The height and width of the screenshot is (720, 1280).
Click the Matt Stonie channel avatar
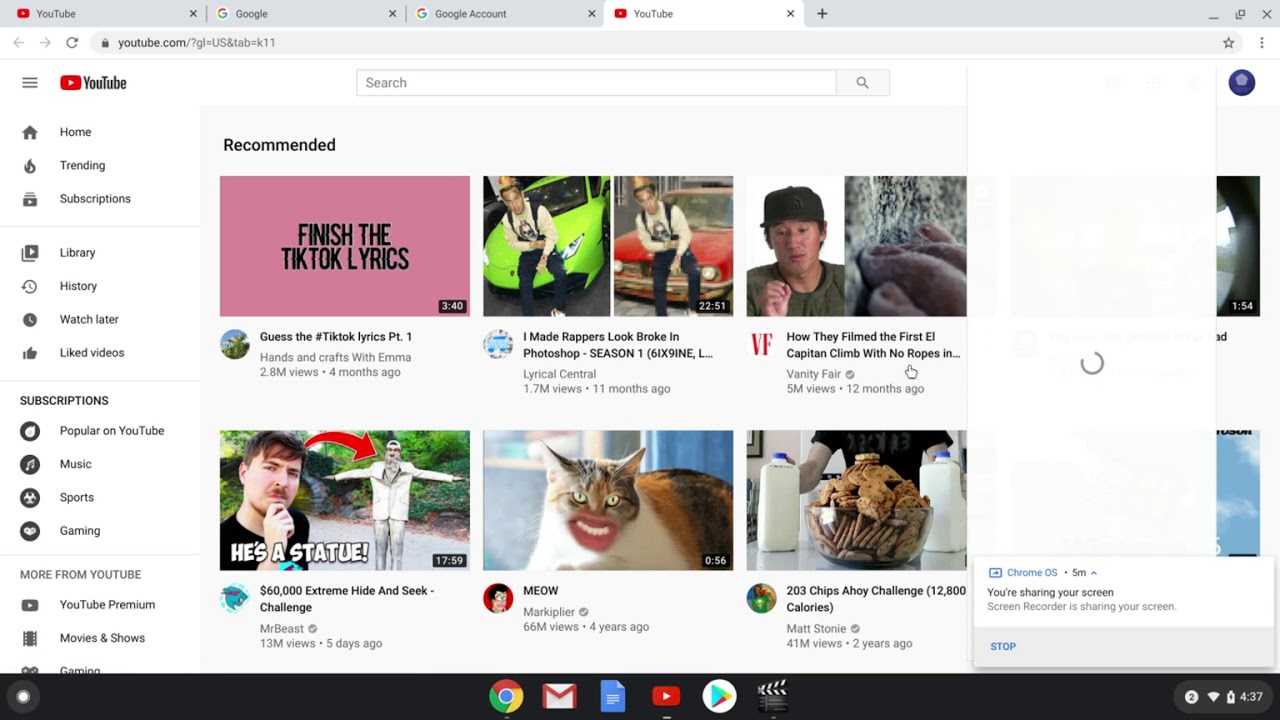[762, 598]
